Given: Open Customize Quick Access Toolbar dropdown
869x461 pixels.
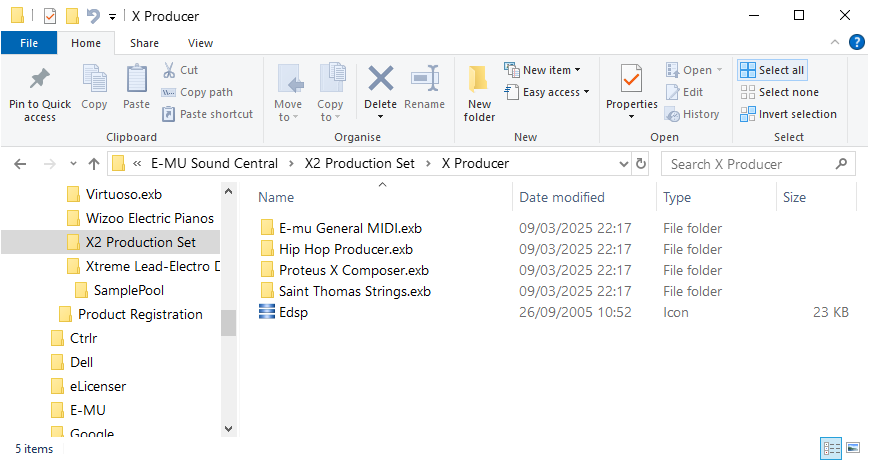Looking at the screenshot, I should 113,17.
